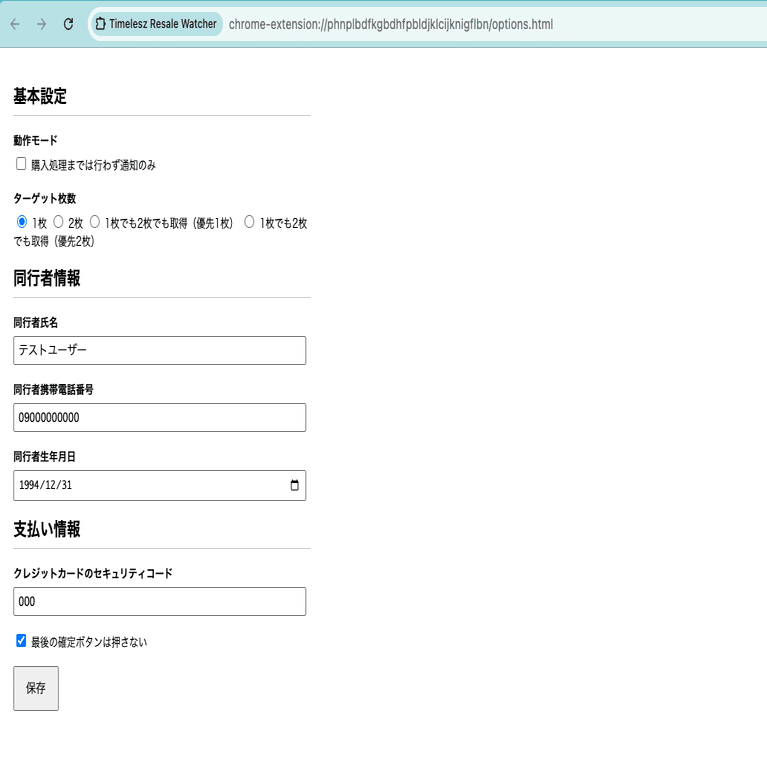The height and width of the screenshot is (767, 767).
Task: Click the 動作モード label
Action: [x=35, y=140]
